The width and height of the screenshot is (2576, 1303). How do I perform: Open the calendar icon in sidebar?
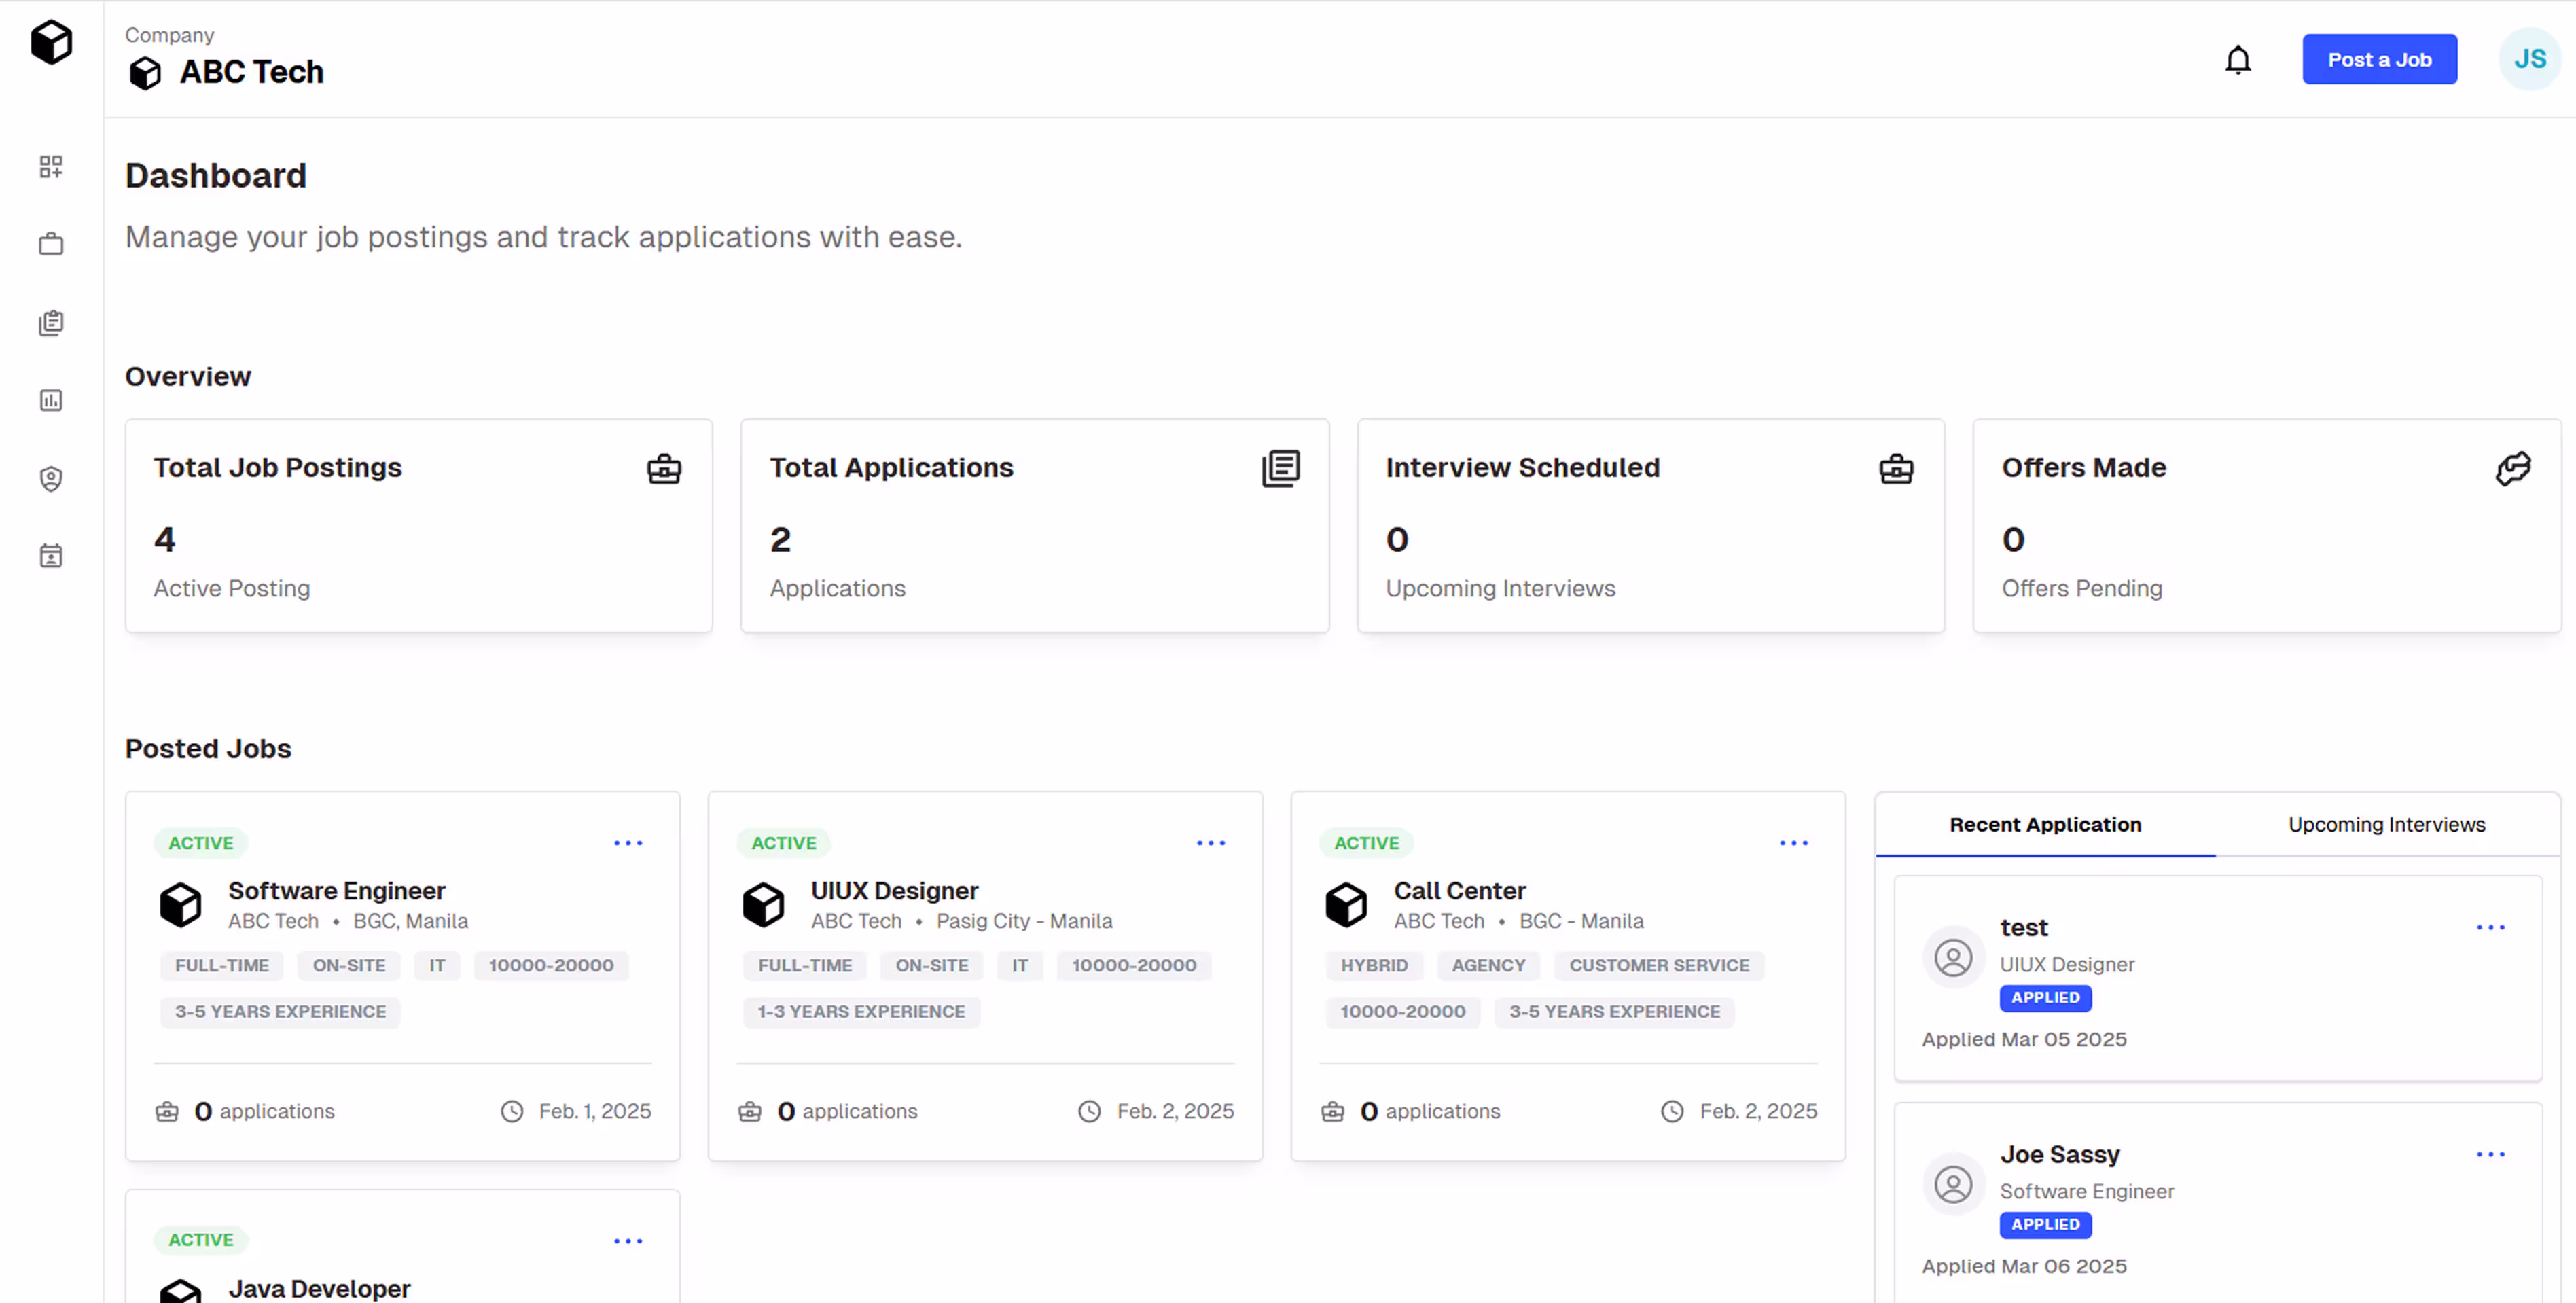tap(51, 555)
